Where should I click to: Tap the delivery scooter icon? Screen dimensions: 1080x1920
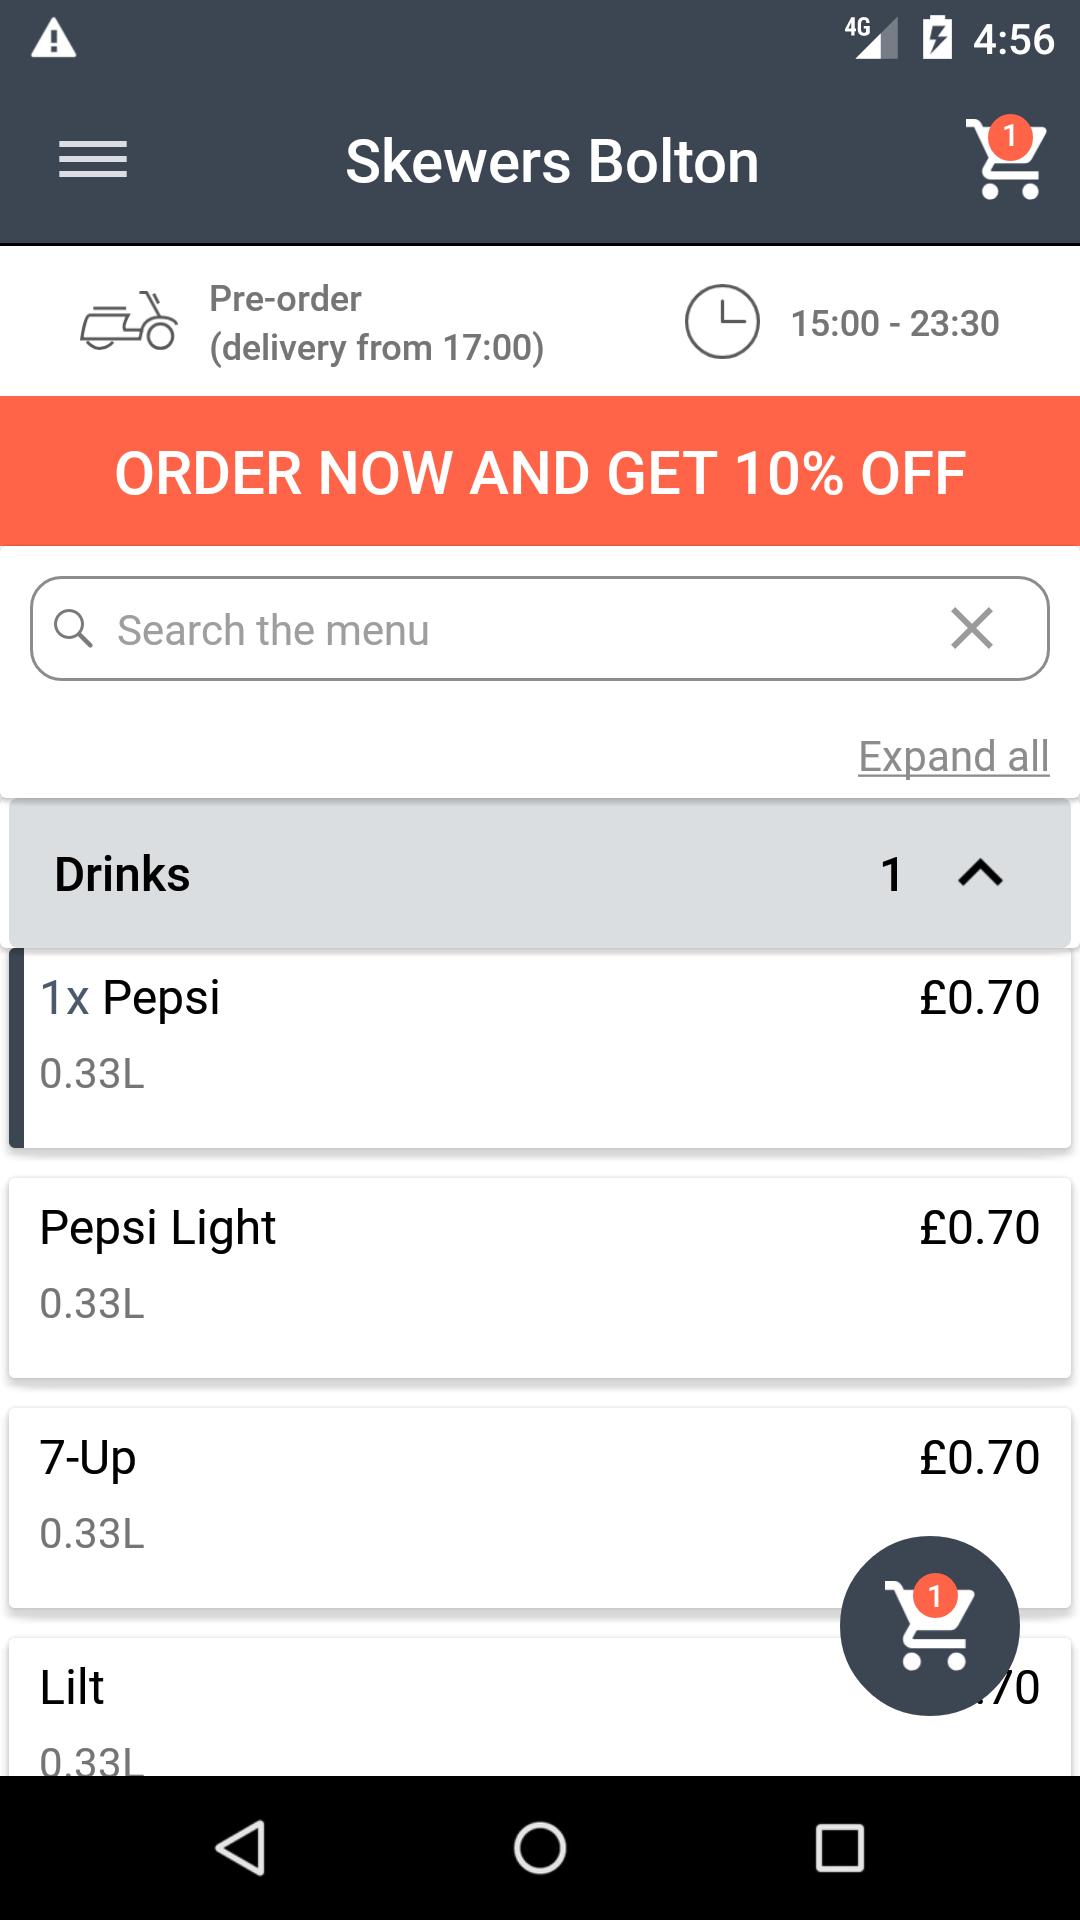pos(129,322)
